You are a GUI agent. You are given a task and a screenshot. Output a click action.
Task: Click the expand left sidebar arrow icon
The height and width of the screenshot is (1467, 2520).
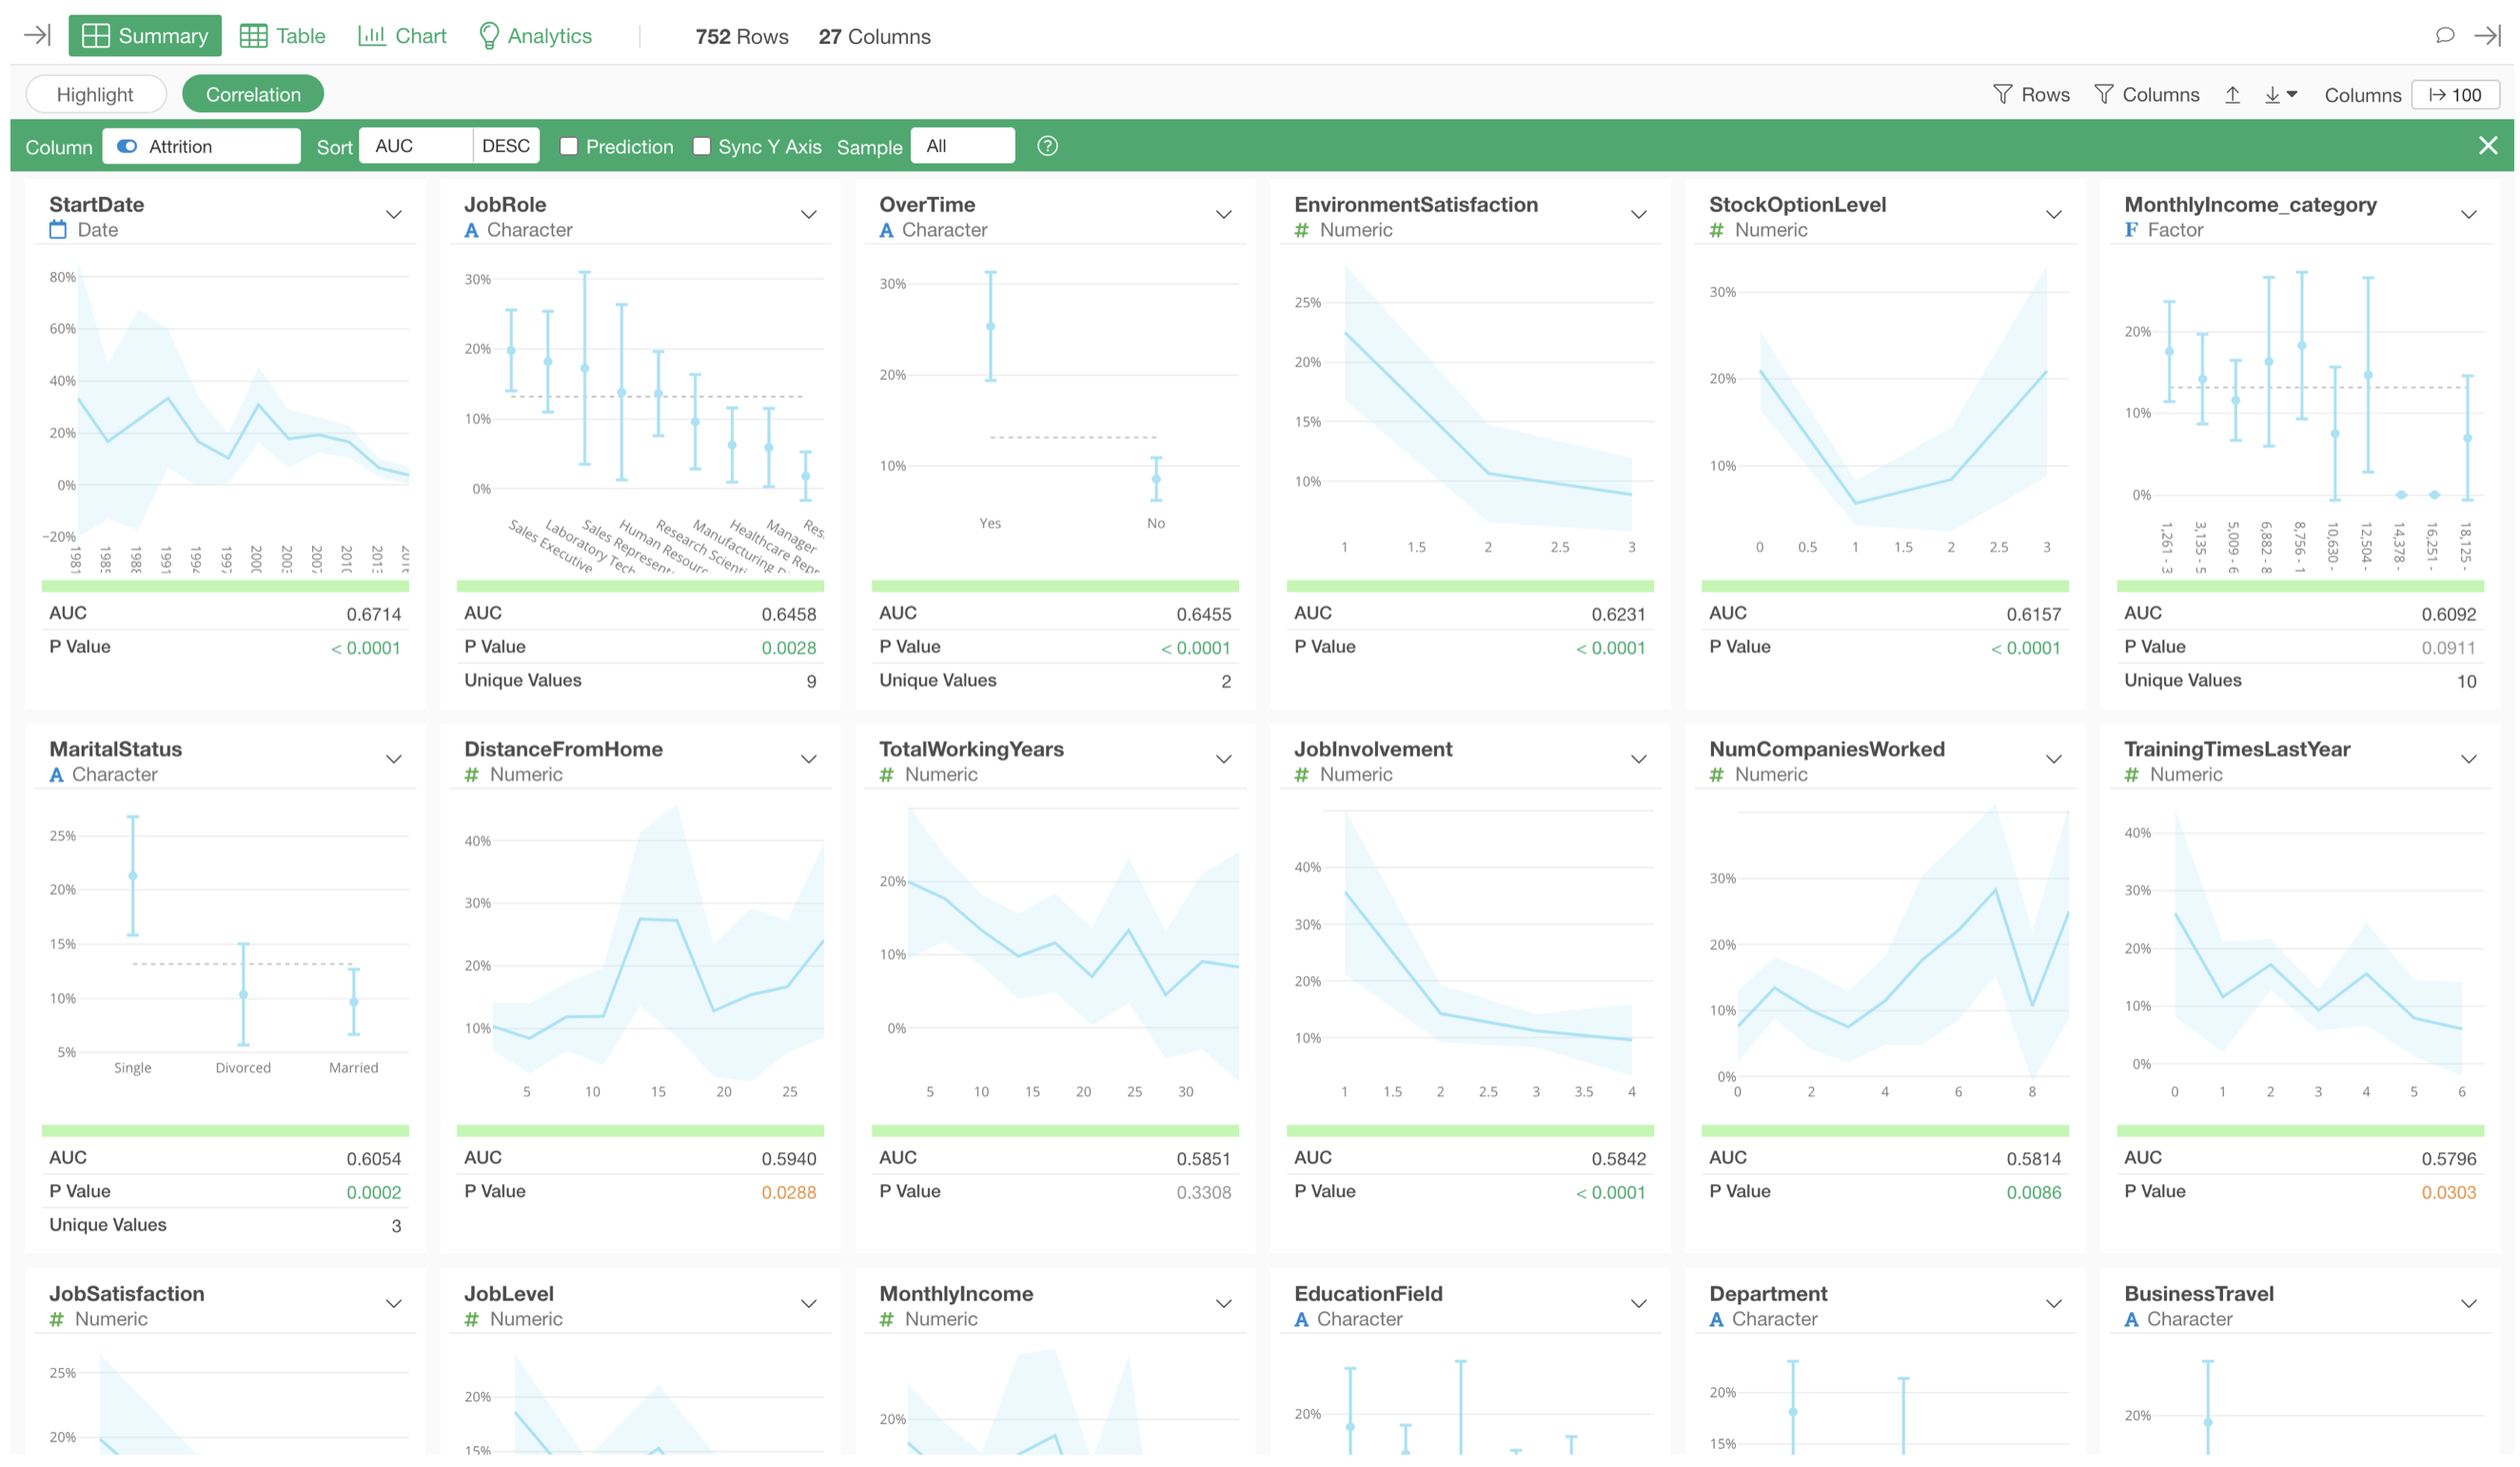pos(37,36)
